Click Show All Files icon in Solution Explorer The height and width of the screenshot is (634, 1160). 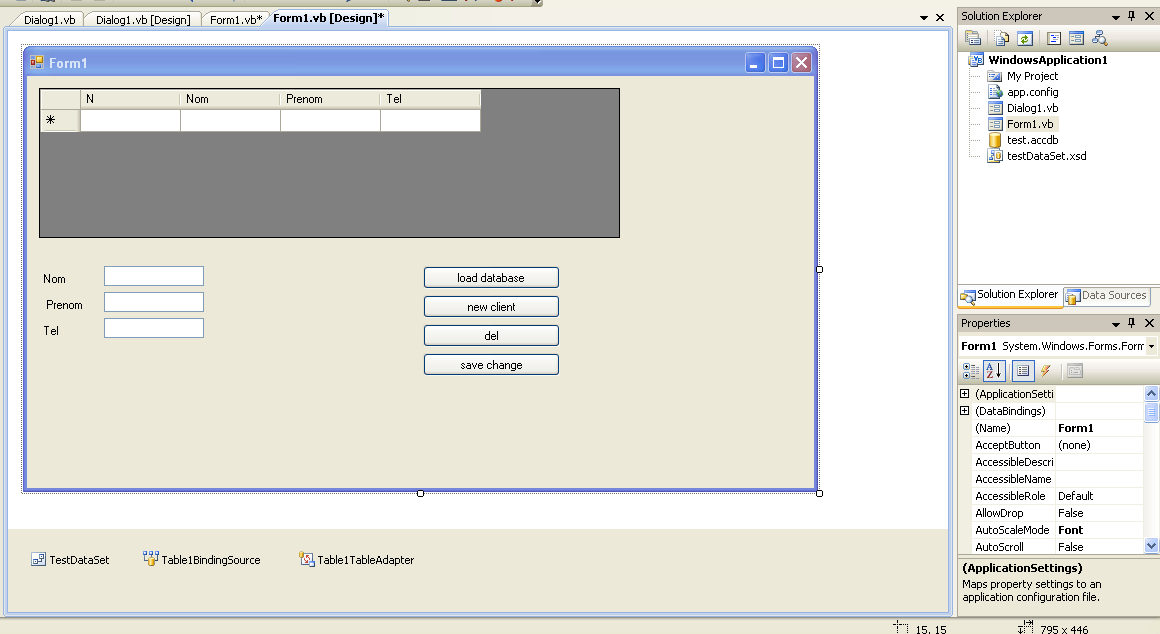coord(1002,38)
